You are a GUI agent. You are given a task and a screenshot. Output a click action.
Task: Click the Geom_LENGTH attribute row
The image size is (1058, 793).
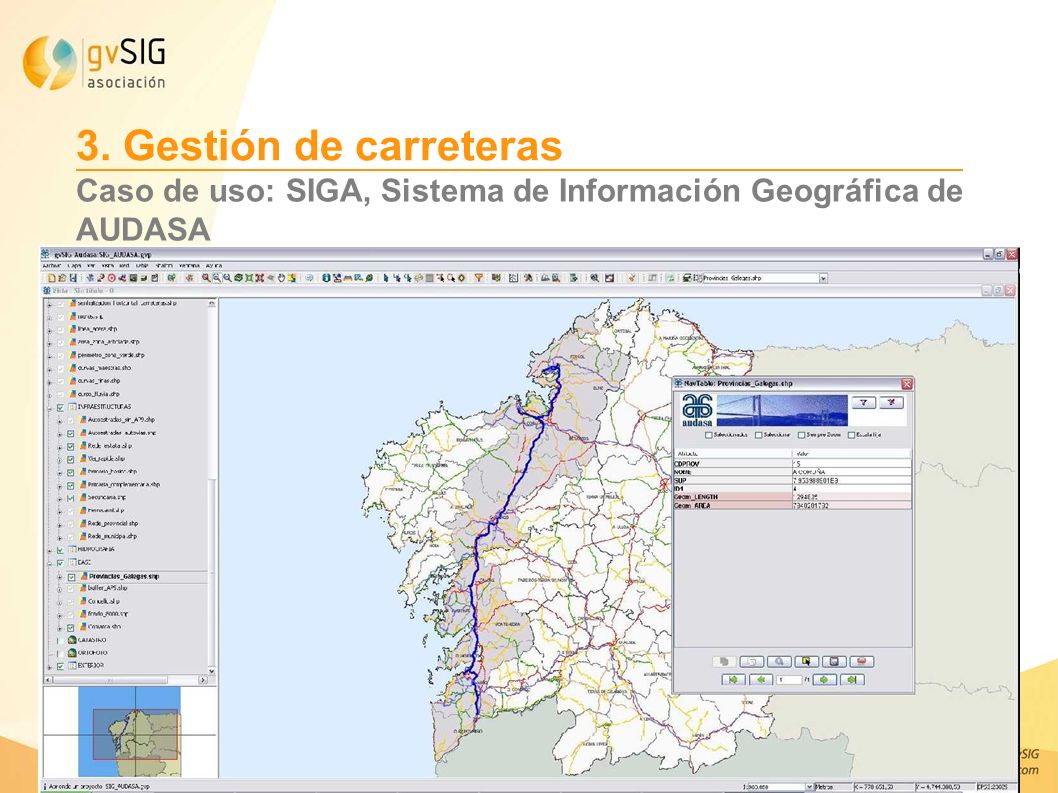(792, 497)
